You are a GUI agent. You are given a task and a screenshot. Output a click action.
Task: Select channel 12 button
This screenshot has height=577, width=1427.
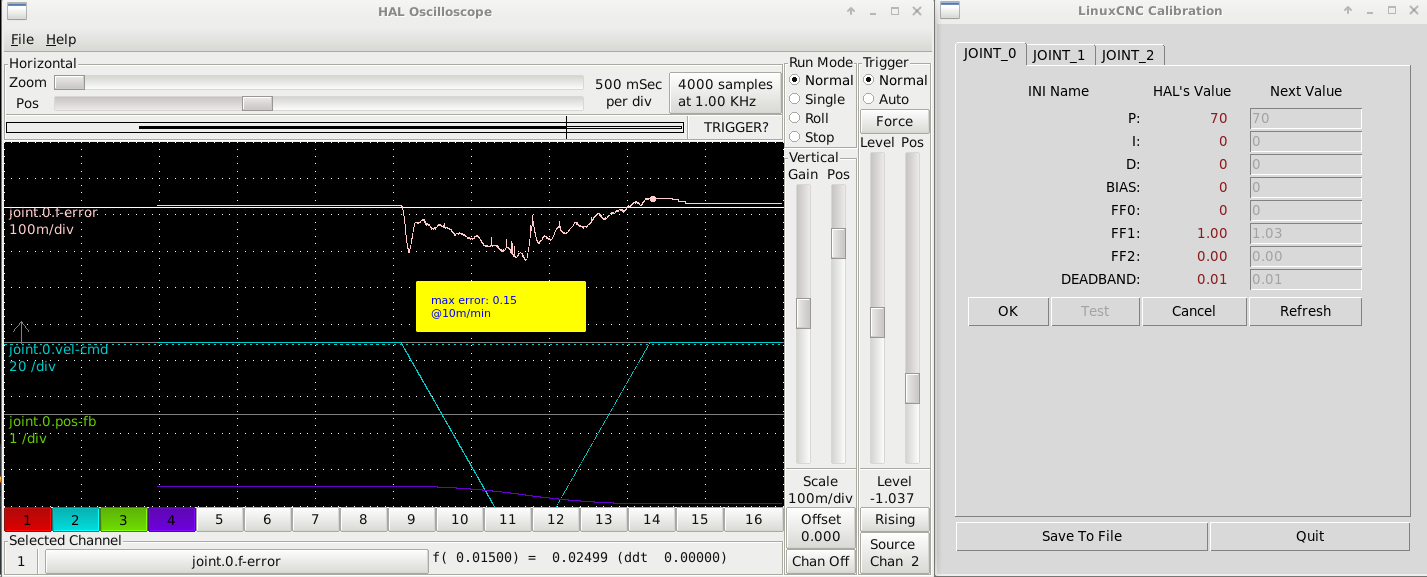point(556,519)
